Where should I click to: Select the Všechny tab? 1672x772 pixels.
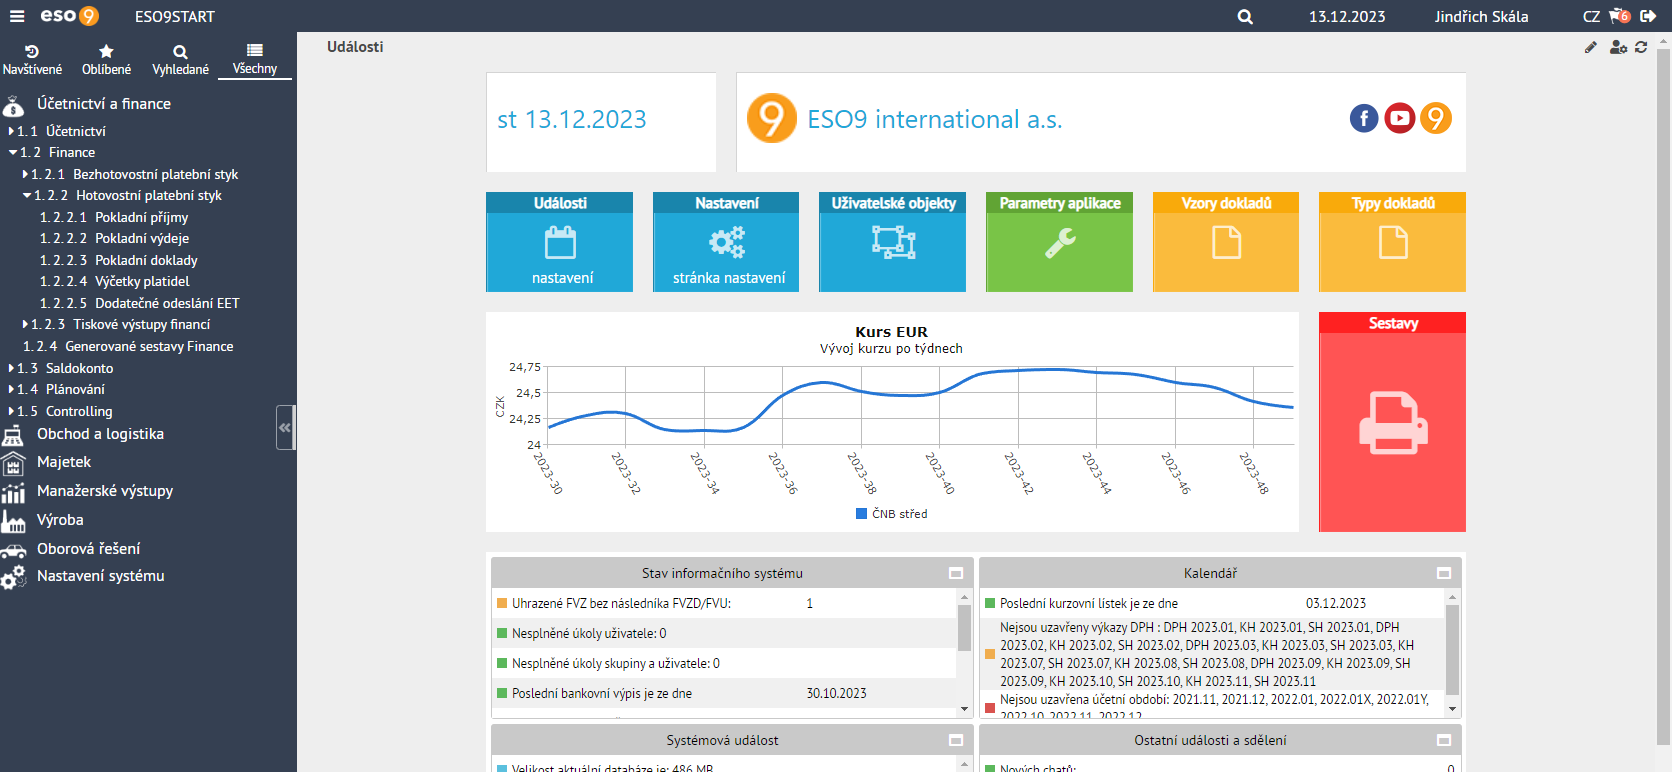point(255,59)
